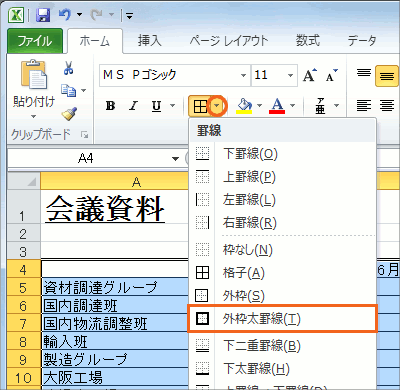Open the undo history dropdown arrow
This screenshot has width=400, height=390.
(x=79, y=15)
